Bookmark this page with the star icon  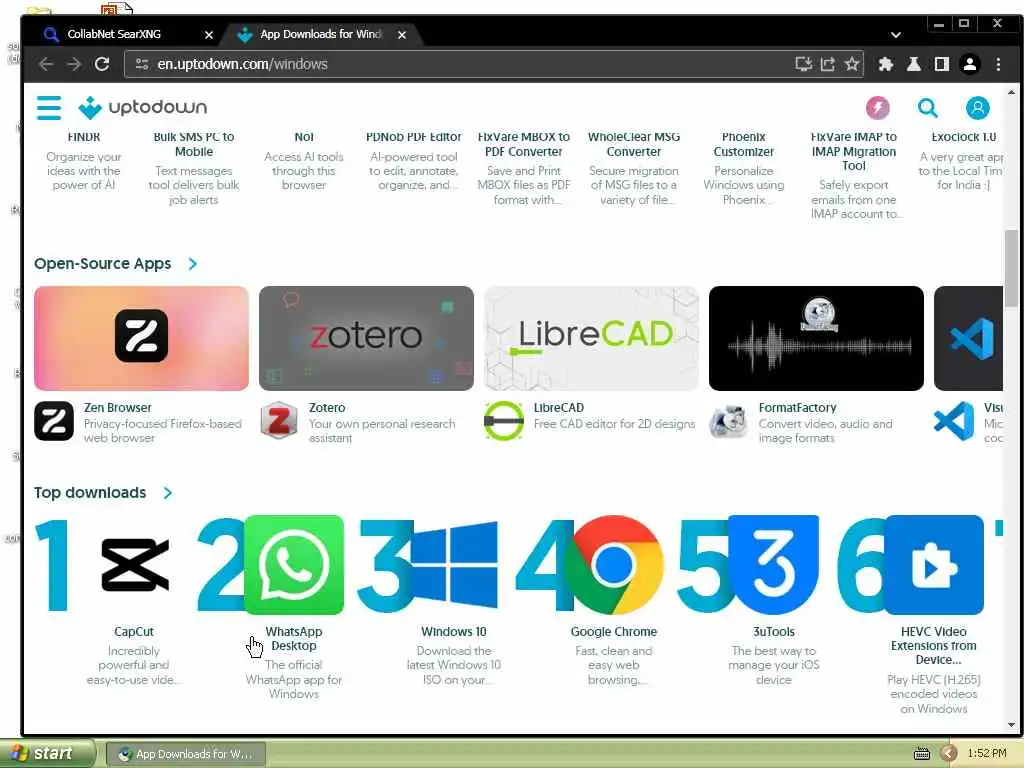tap(852, 64)
